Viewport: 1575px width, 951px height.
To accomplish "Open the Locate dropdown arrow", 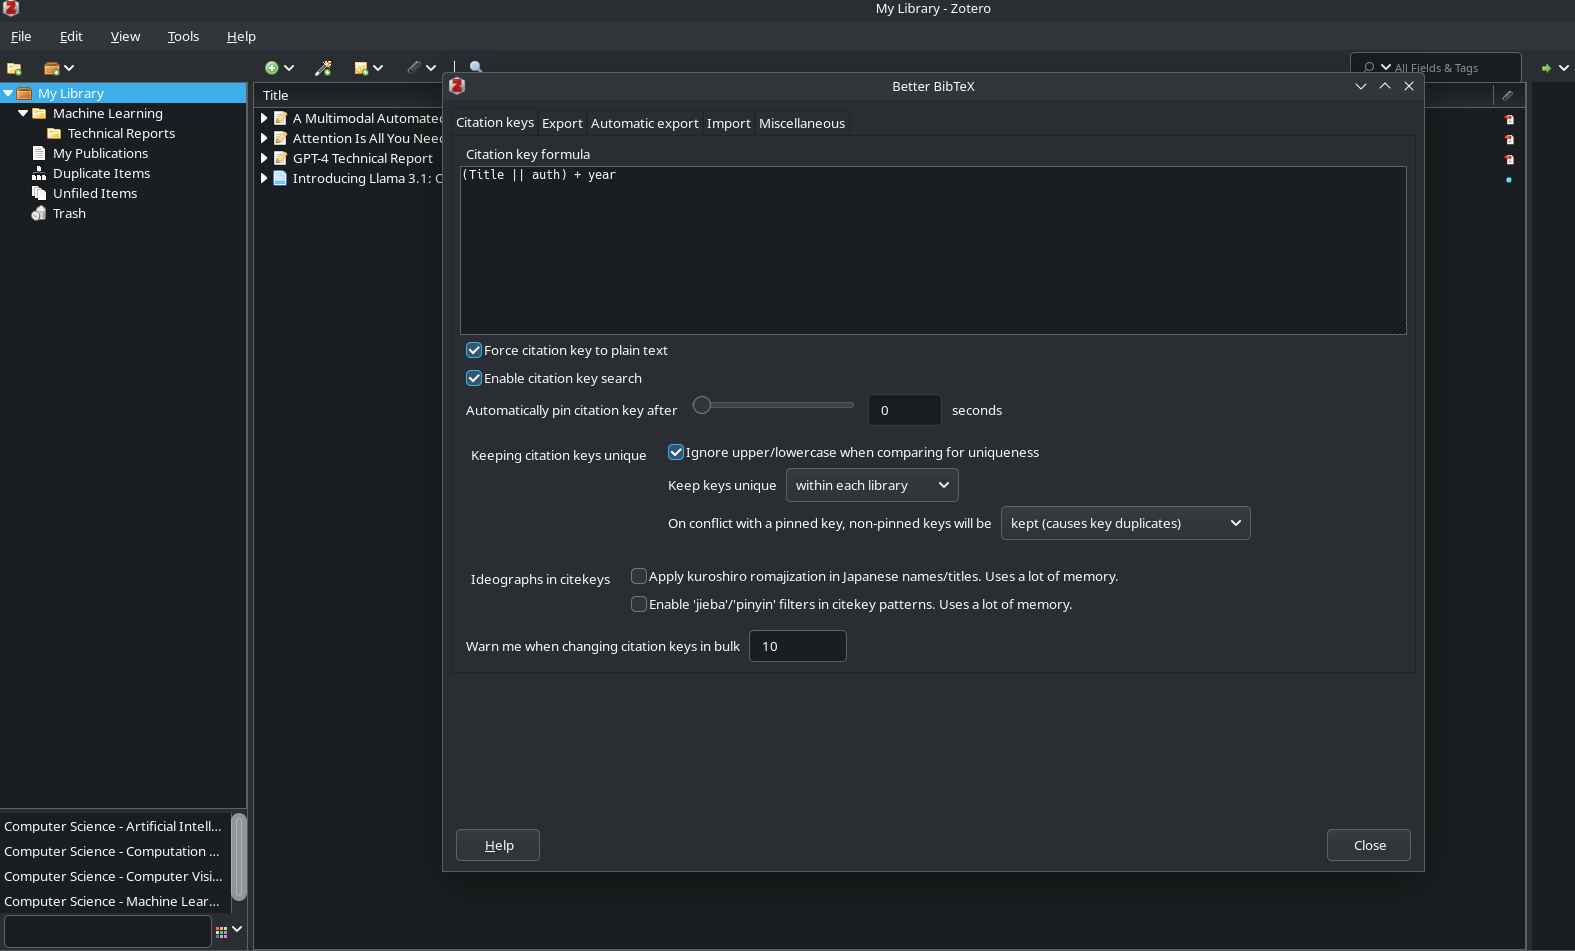I will coord(1564,68).
